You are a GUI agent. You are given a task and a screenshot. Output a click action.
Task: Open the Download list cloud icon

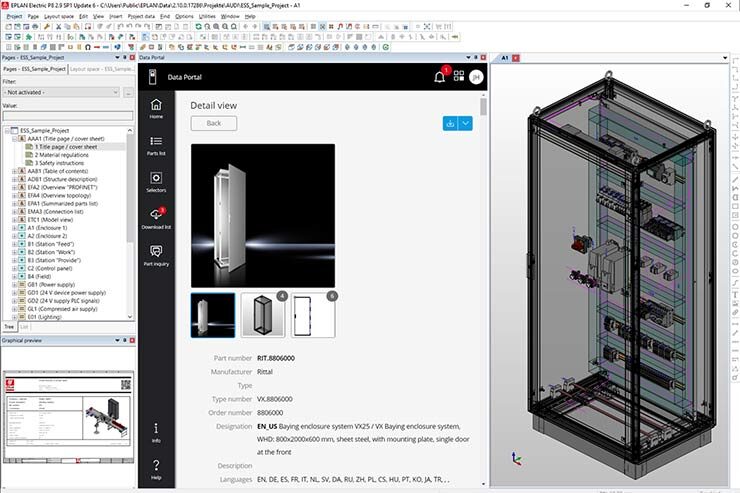click(156, 218)
